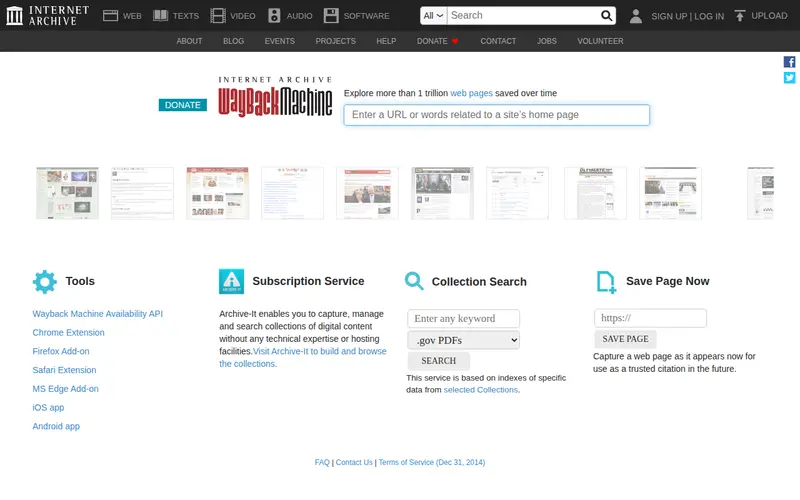This screenshot has height=500, width=800.
Task: Focus the Enter any keyword field
Action: tap(463, 319)
